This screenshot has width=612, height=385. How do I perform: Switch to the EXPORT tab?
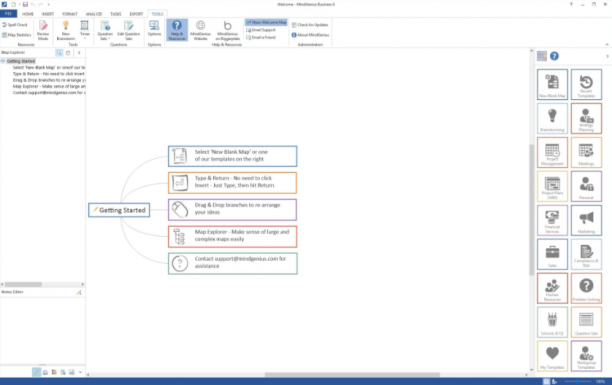[x=136, y=14]
